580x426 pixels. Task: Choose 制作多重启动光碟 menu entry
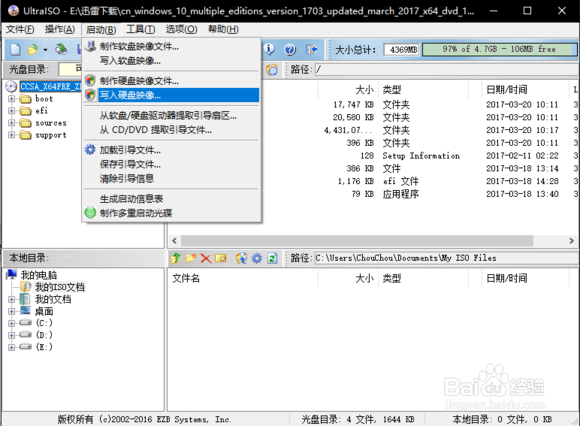pos(172,213)
